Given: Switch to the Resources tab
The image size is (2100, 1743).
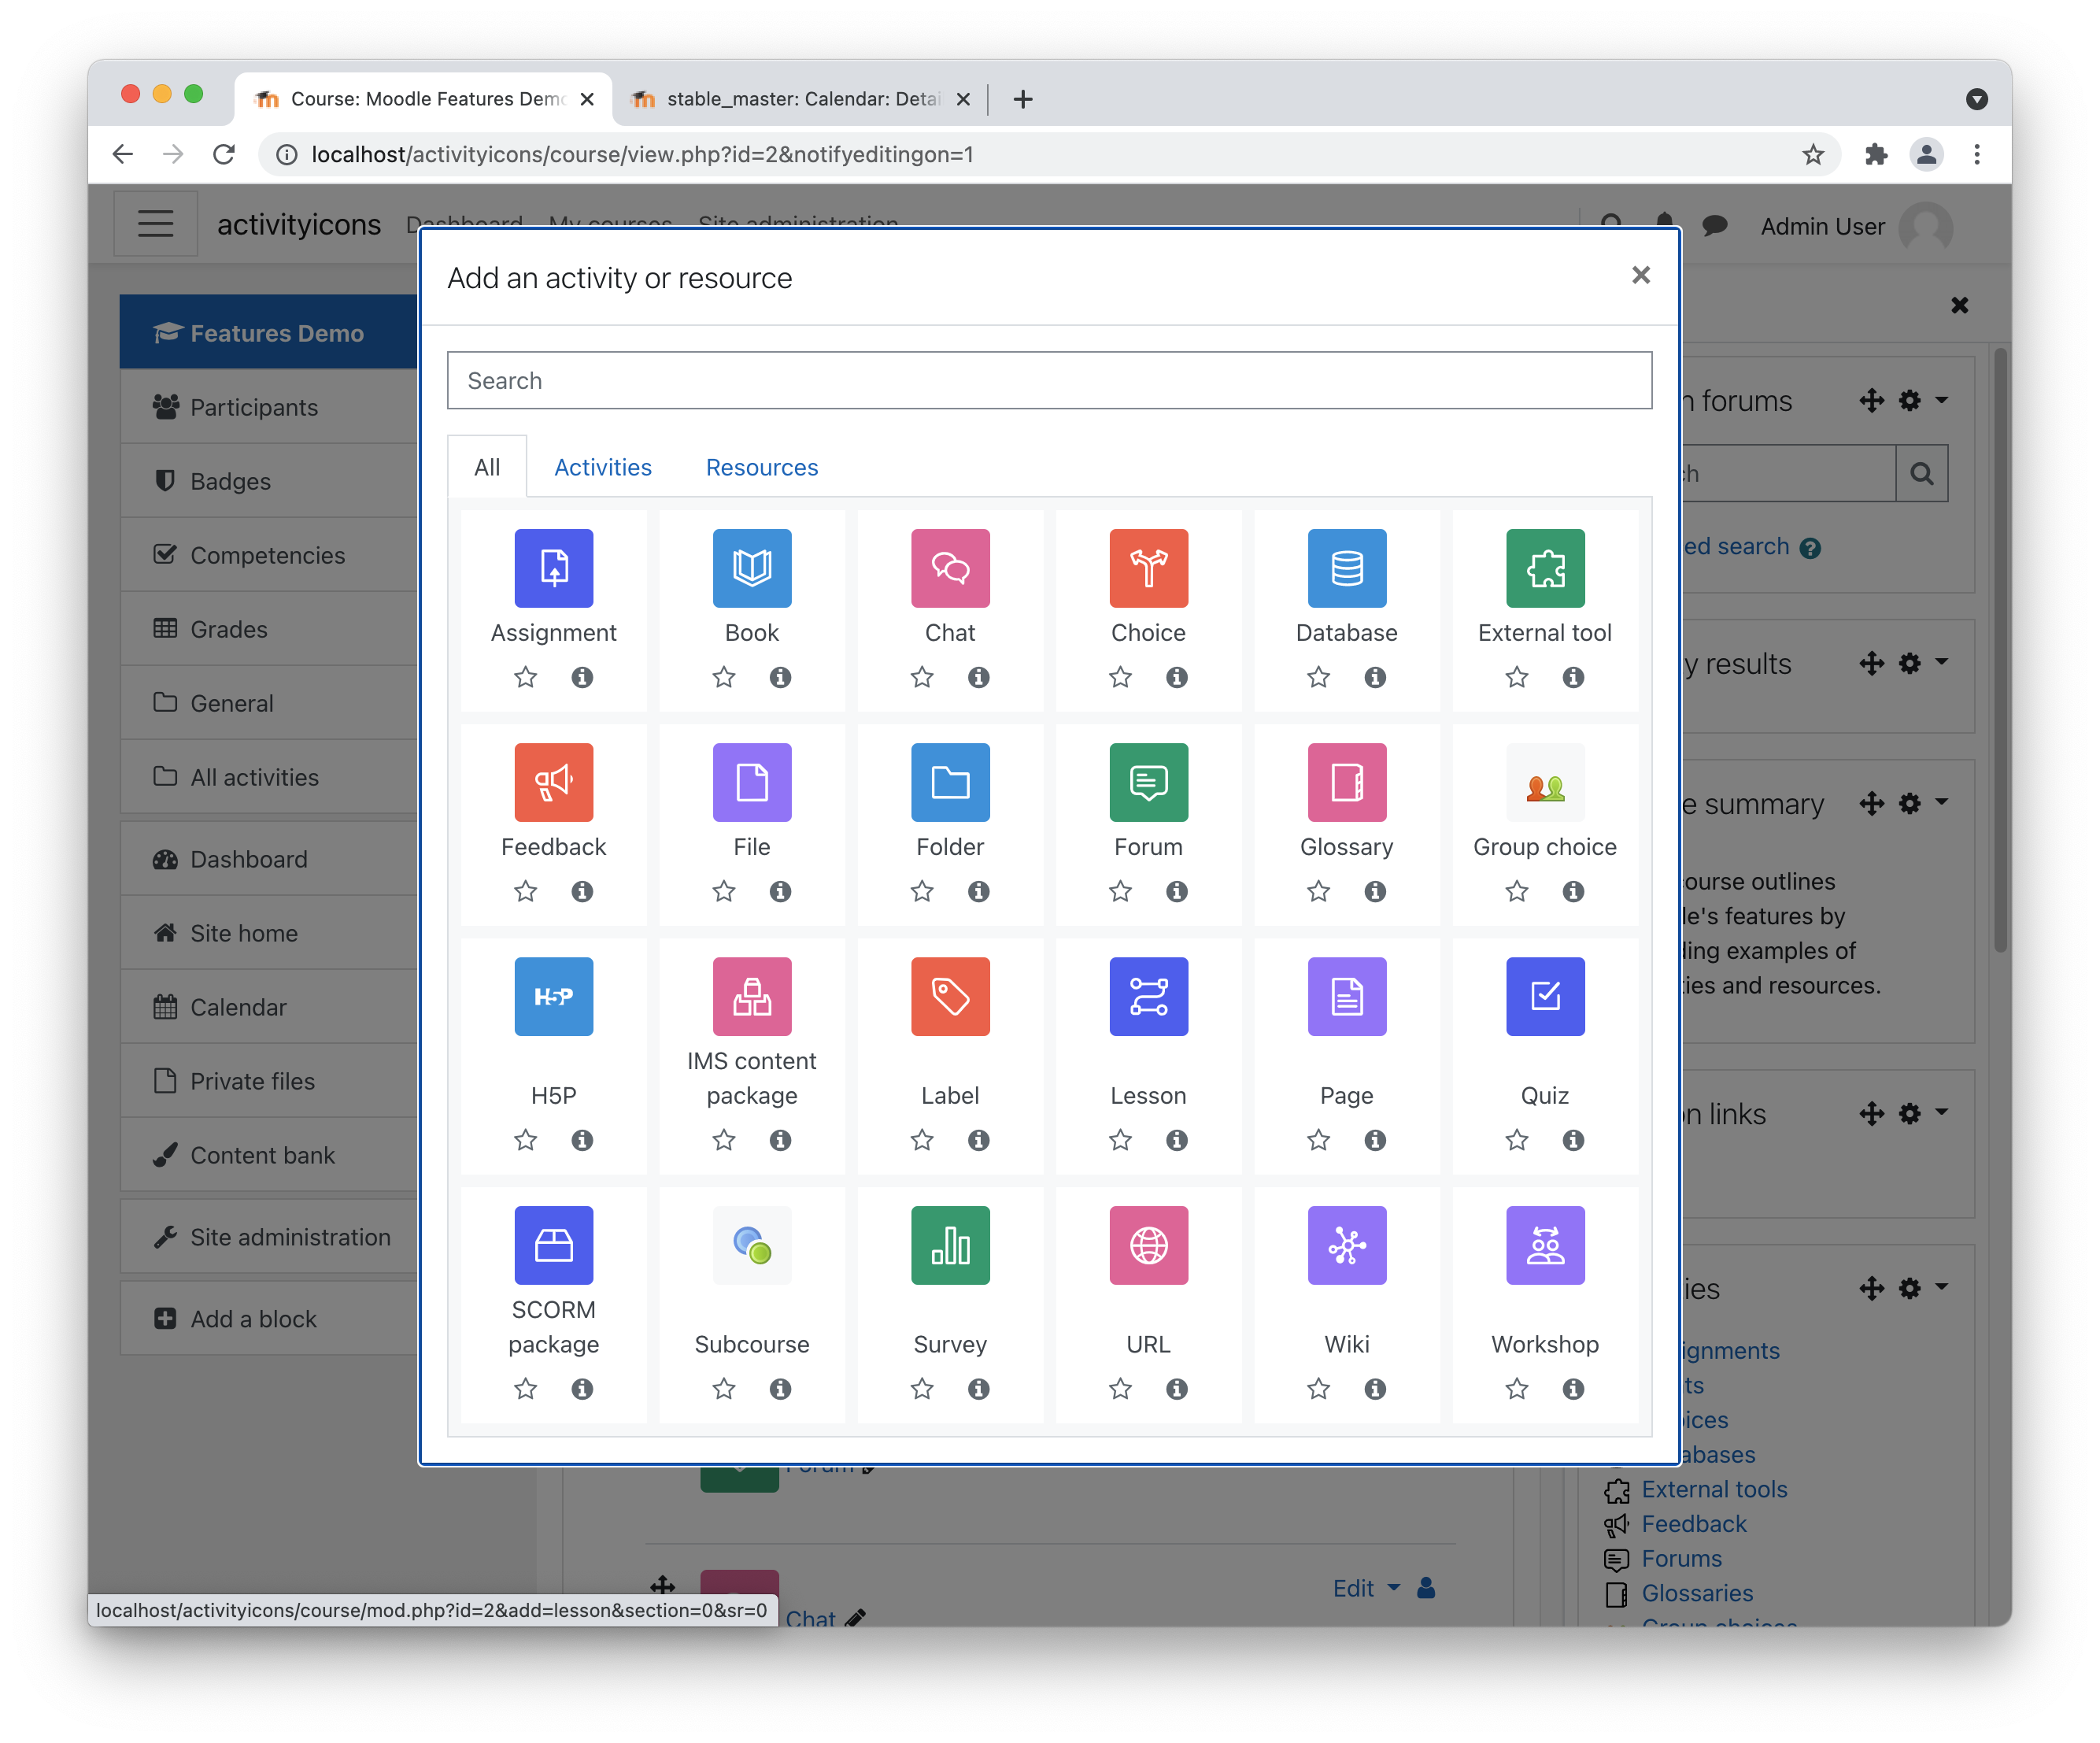Looking at the screenshot, I should (762, 467).
